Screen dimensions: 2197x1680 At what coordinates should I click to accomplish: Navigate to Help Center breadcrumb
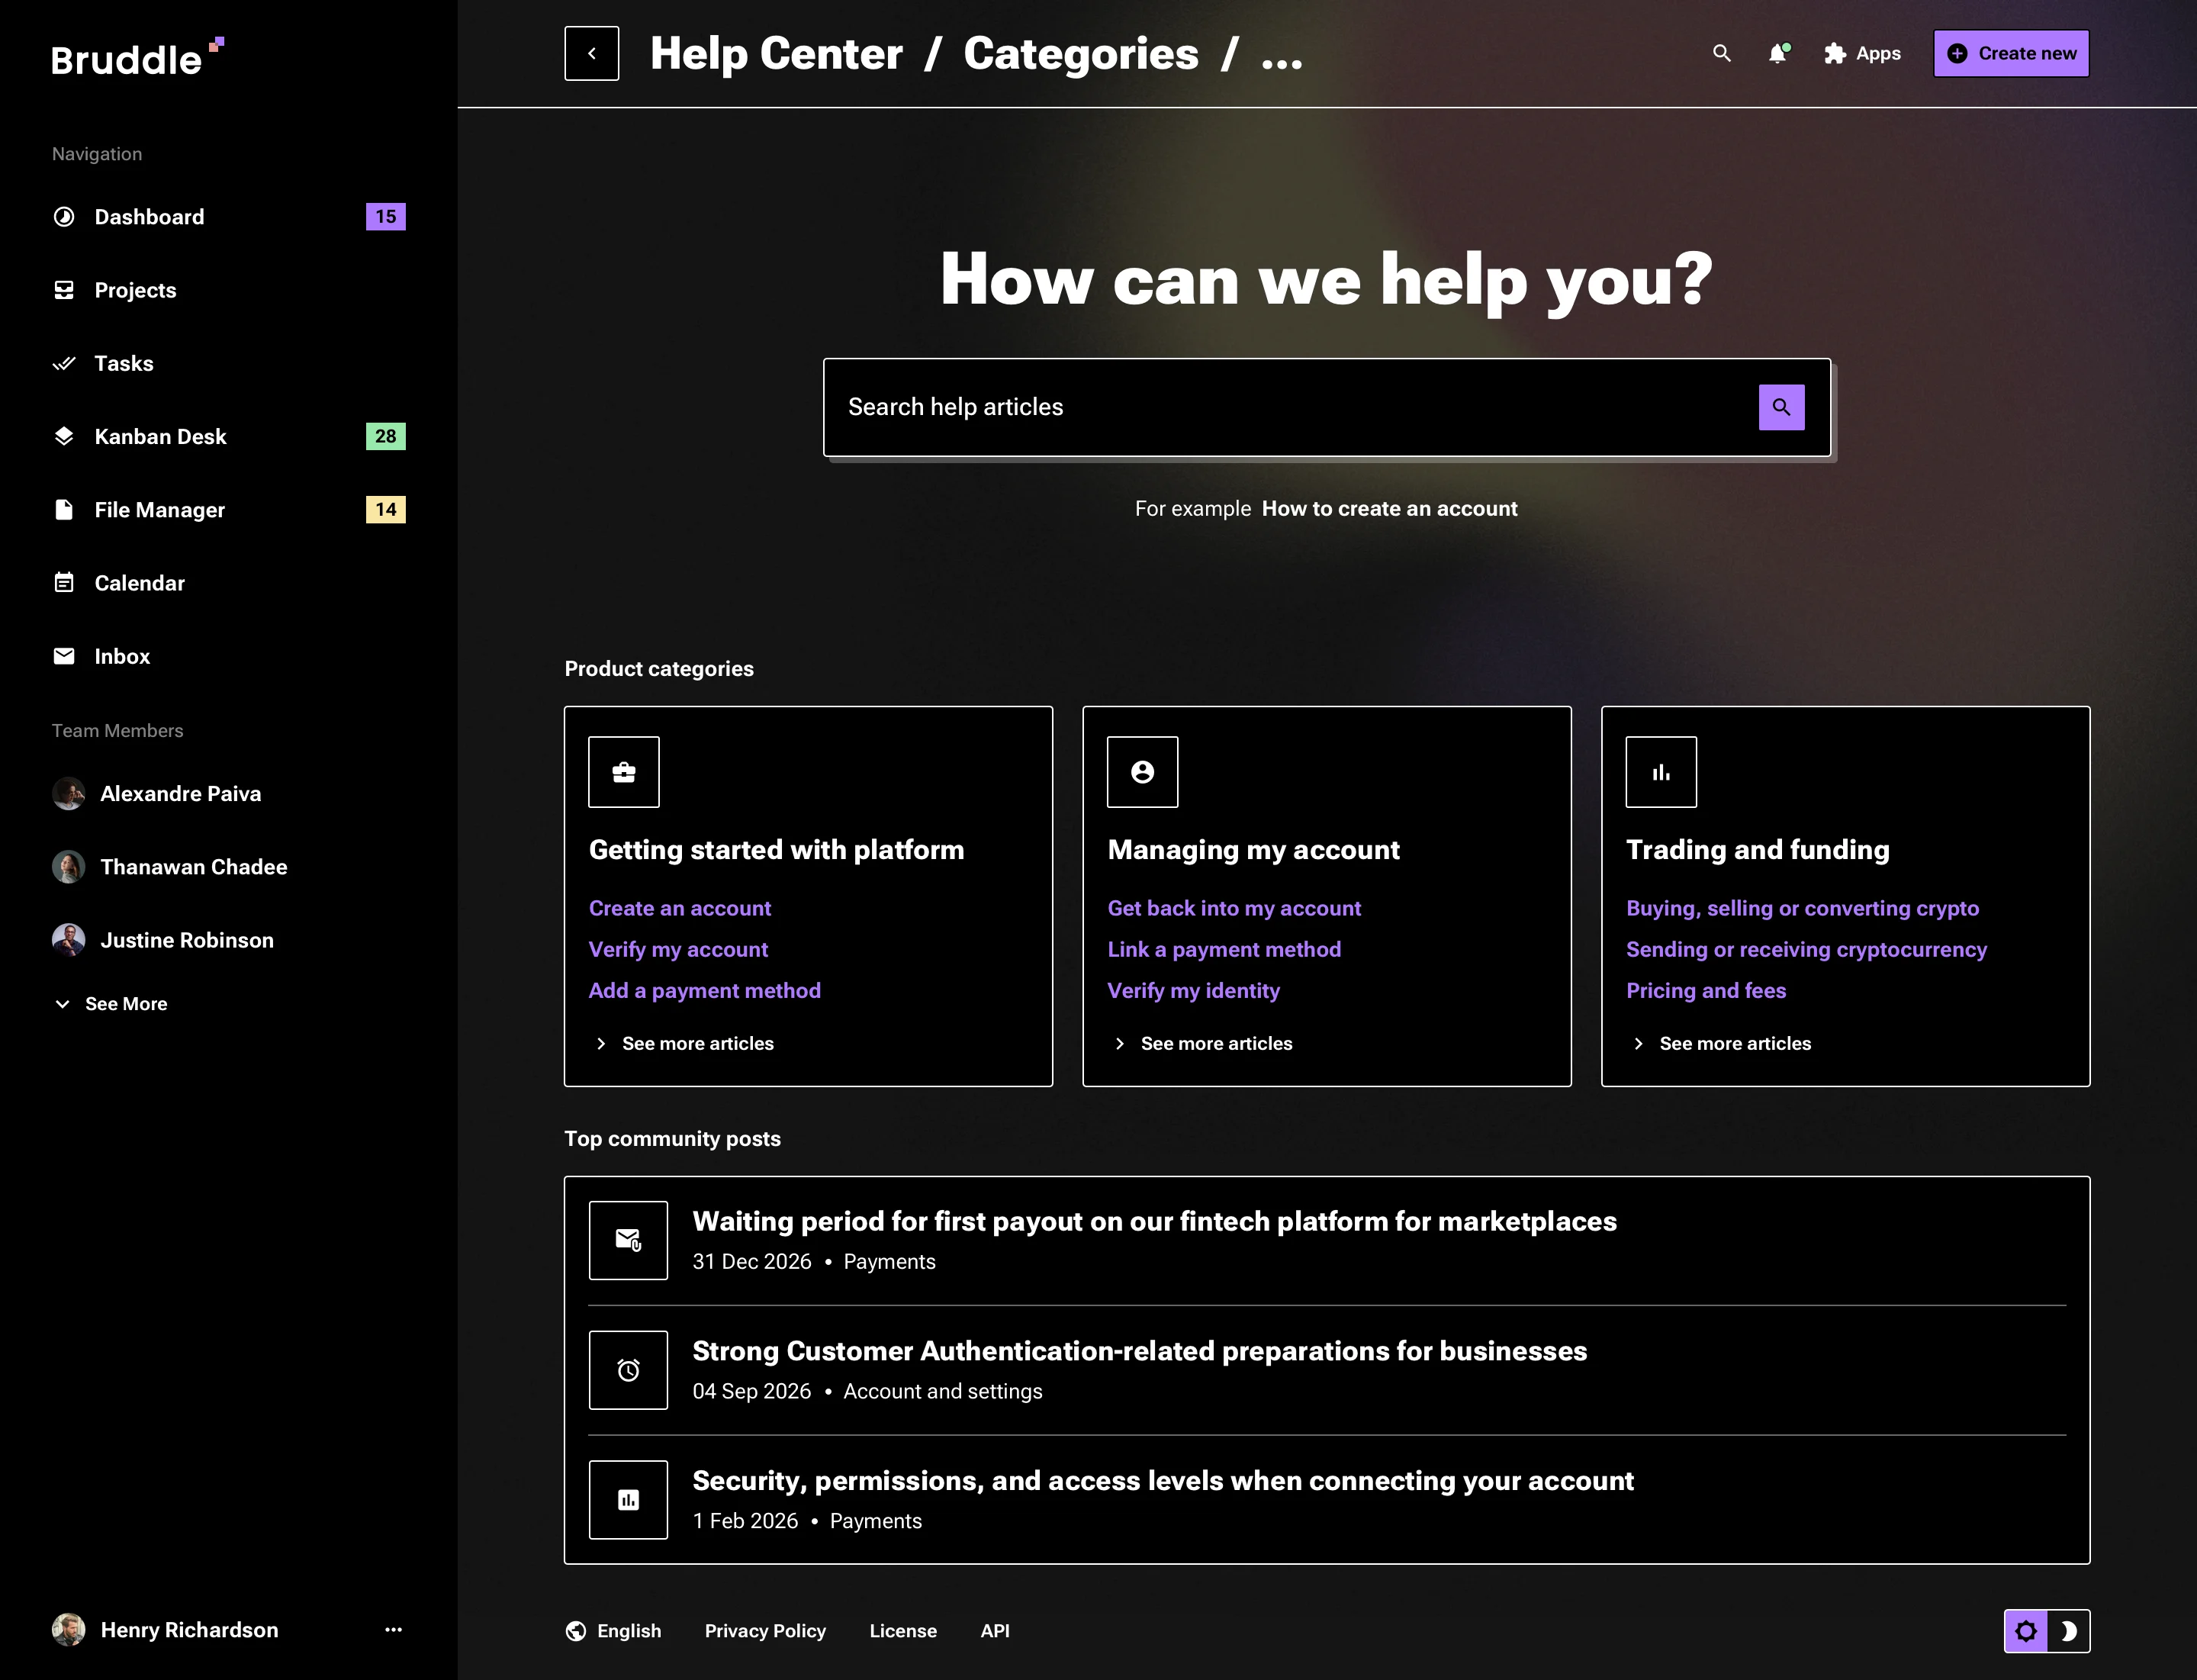click(775, 53)
